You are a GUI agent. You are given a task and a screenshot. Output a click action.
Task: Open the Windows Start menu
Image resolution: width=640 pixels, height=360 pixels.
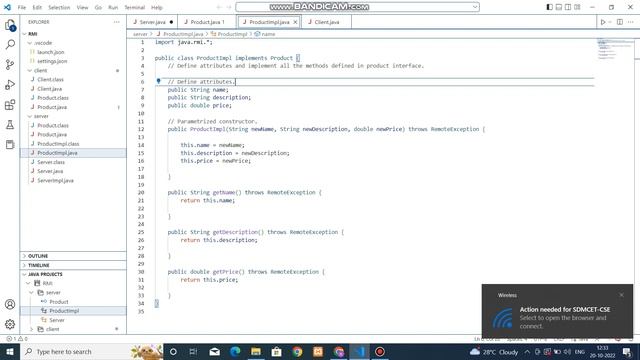(10, 351)
